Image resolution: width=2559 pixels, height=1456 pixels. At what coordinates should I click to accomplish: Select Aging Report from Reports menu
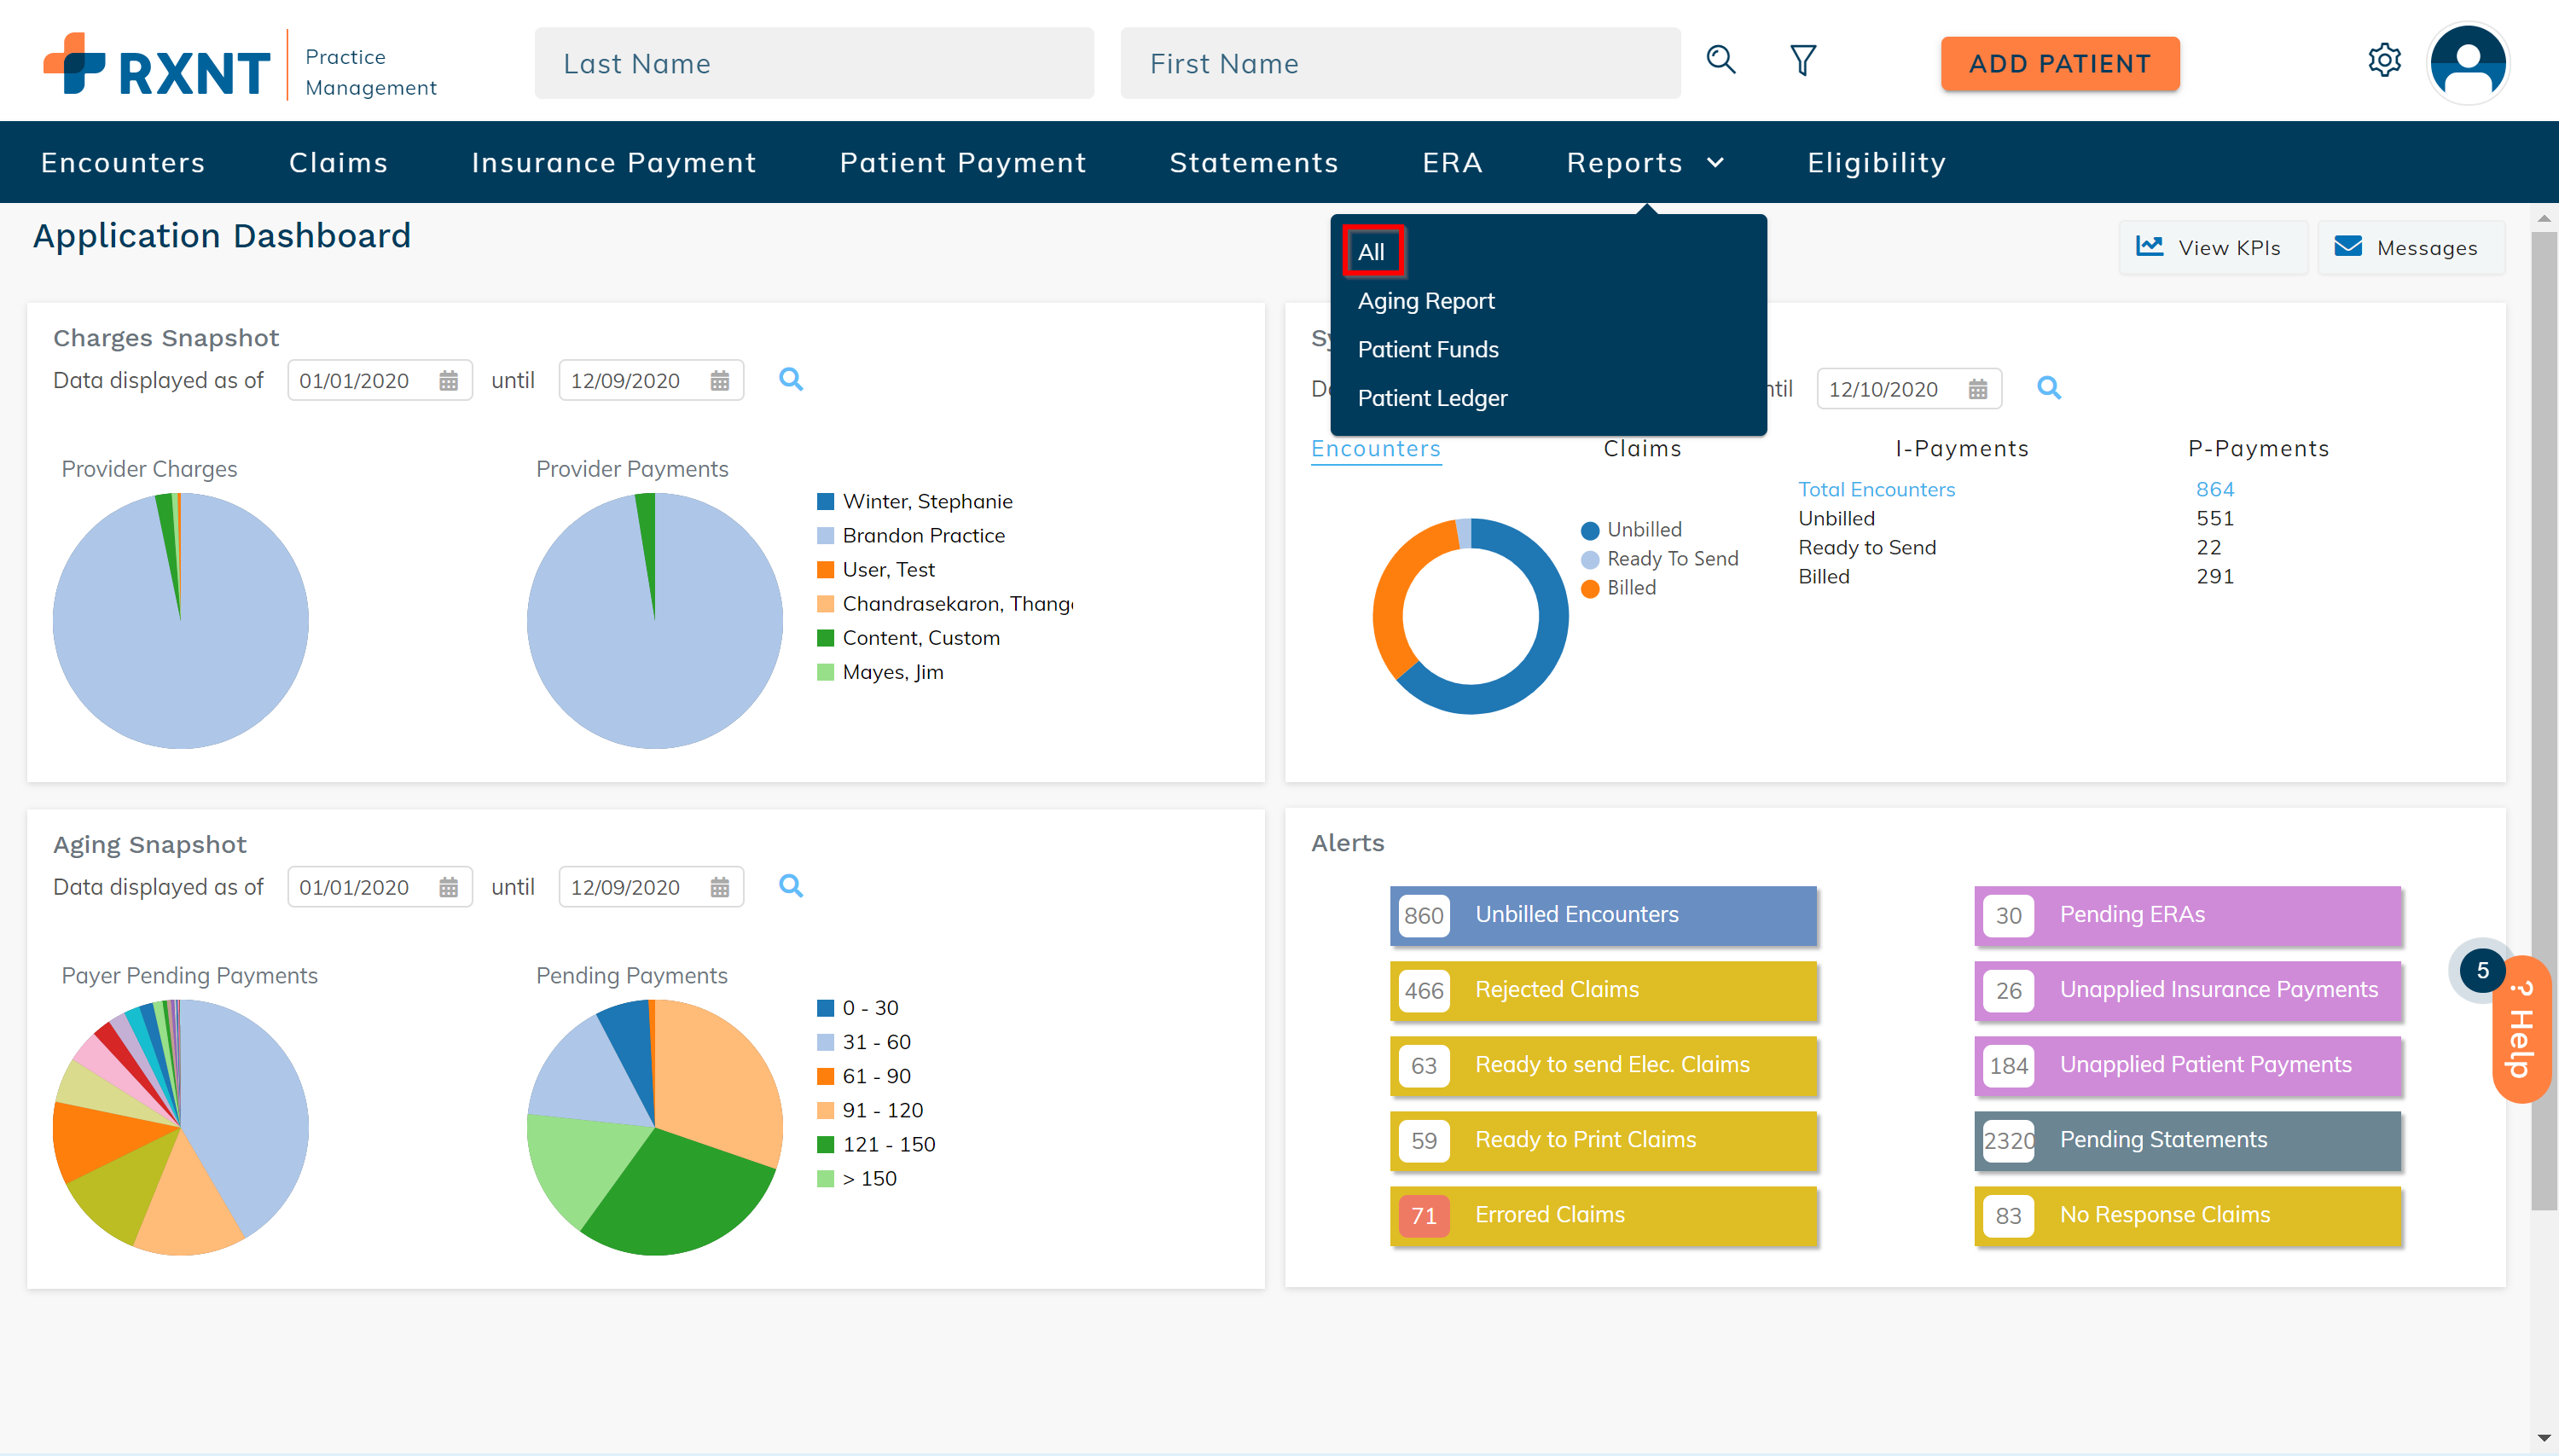(1425, 301)
